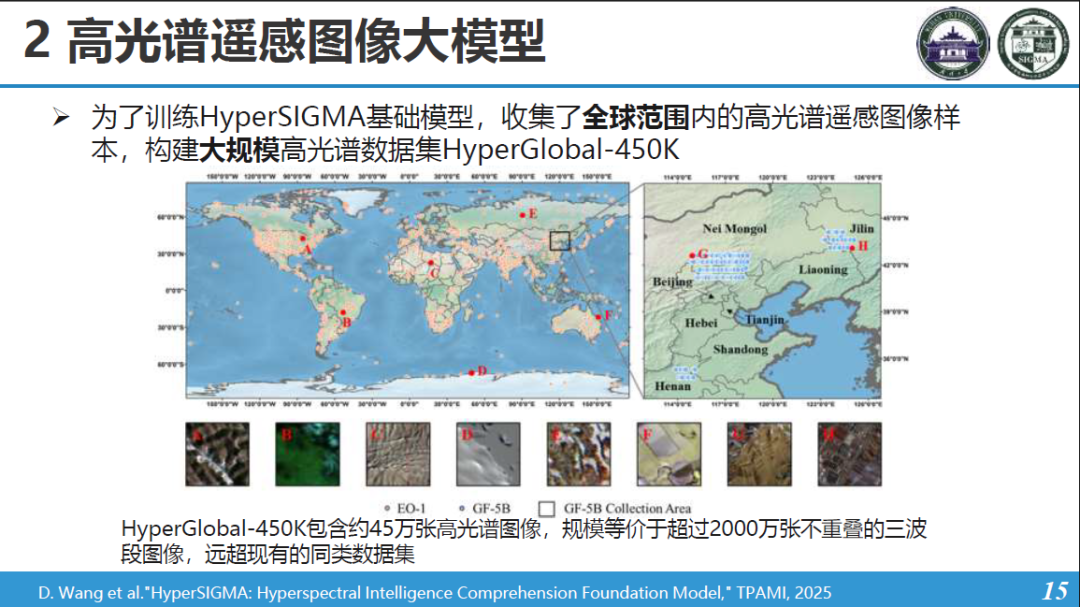1080x607 pixels.
Task: Select the slide title 高光谱遥感图像大模型
Action: tap(306, 42)
